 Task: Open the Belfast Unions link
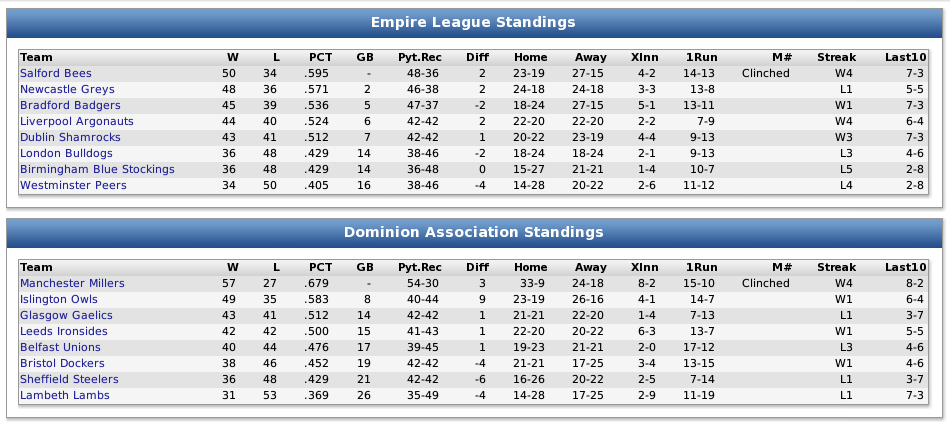(61, 348)
